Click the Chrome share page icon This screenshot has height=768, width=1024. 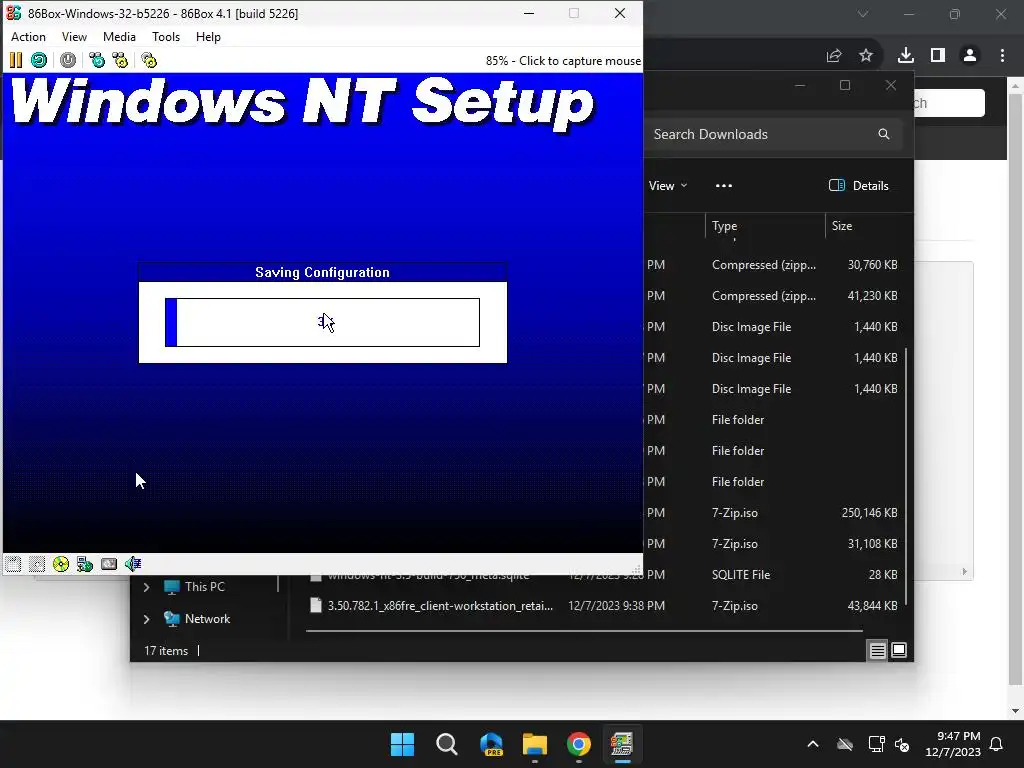click(x=834, y=56)
